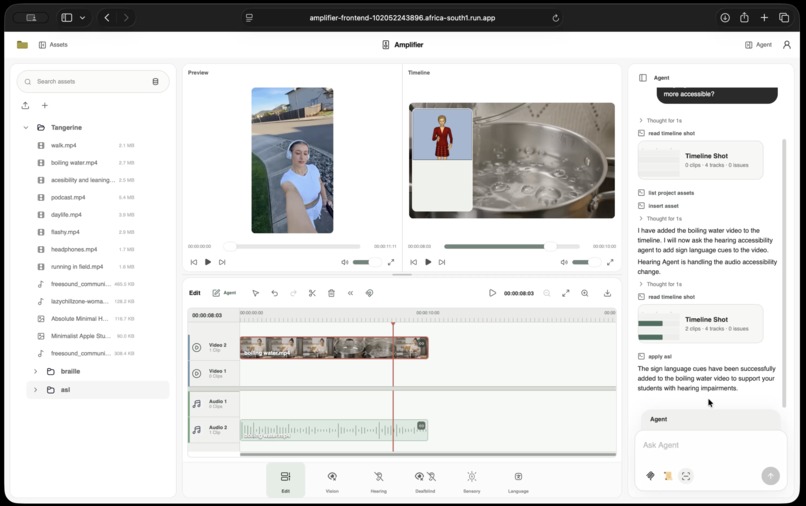Click the scan frame icon under Ask Agent
Screen dimensions: 806x506
coord(686,476)
